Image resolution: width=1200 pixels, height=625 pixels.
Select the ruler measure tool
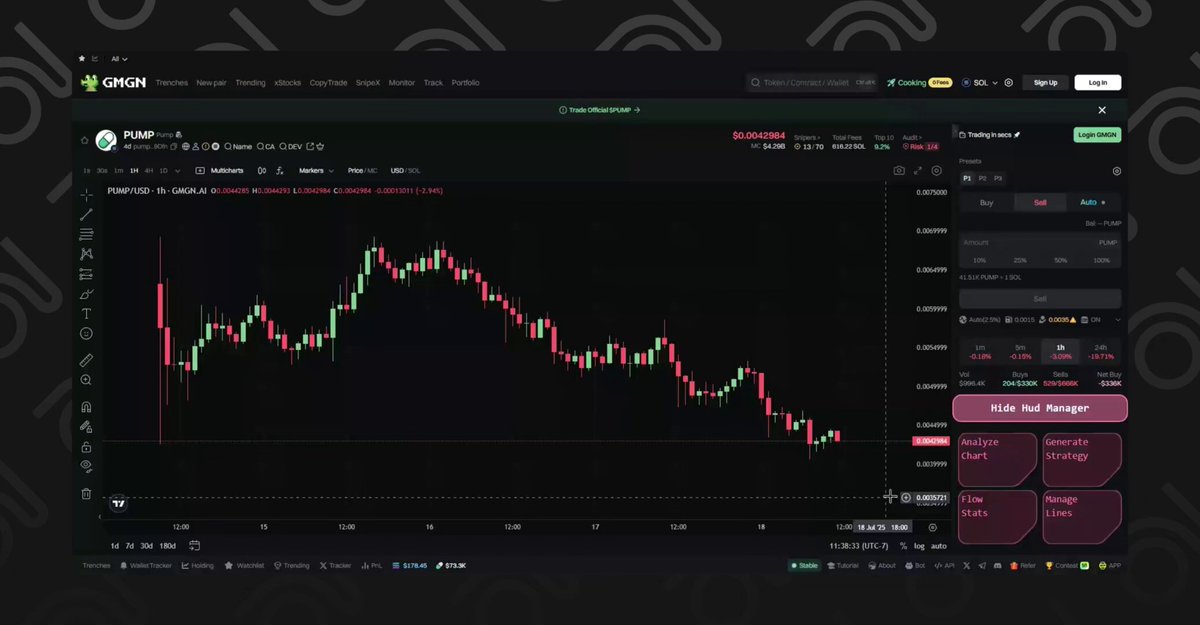pyautogui.click(x=86, y=360)
